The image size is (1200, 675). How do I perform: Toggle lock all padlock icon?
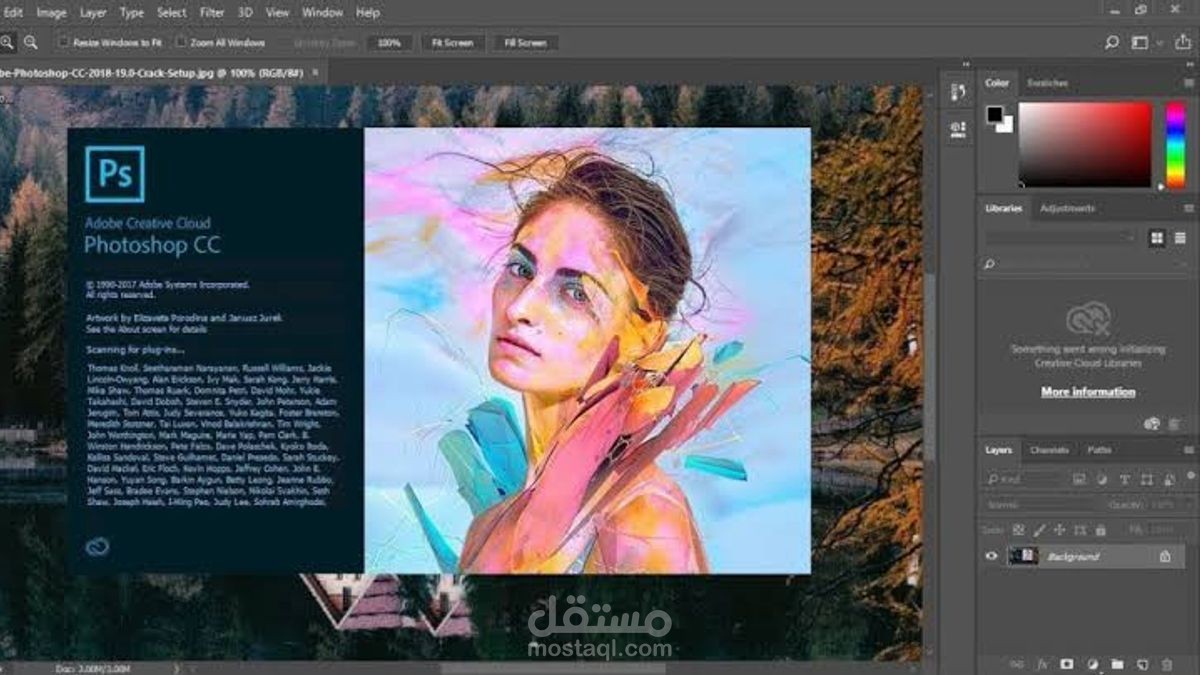1100,530
